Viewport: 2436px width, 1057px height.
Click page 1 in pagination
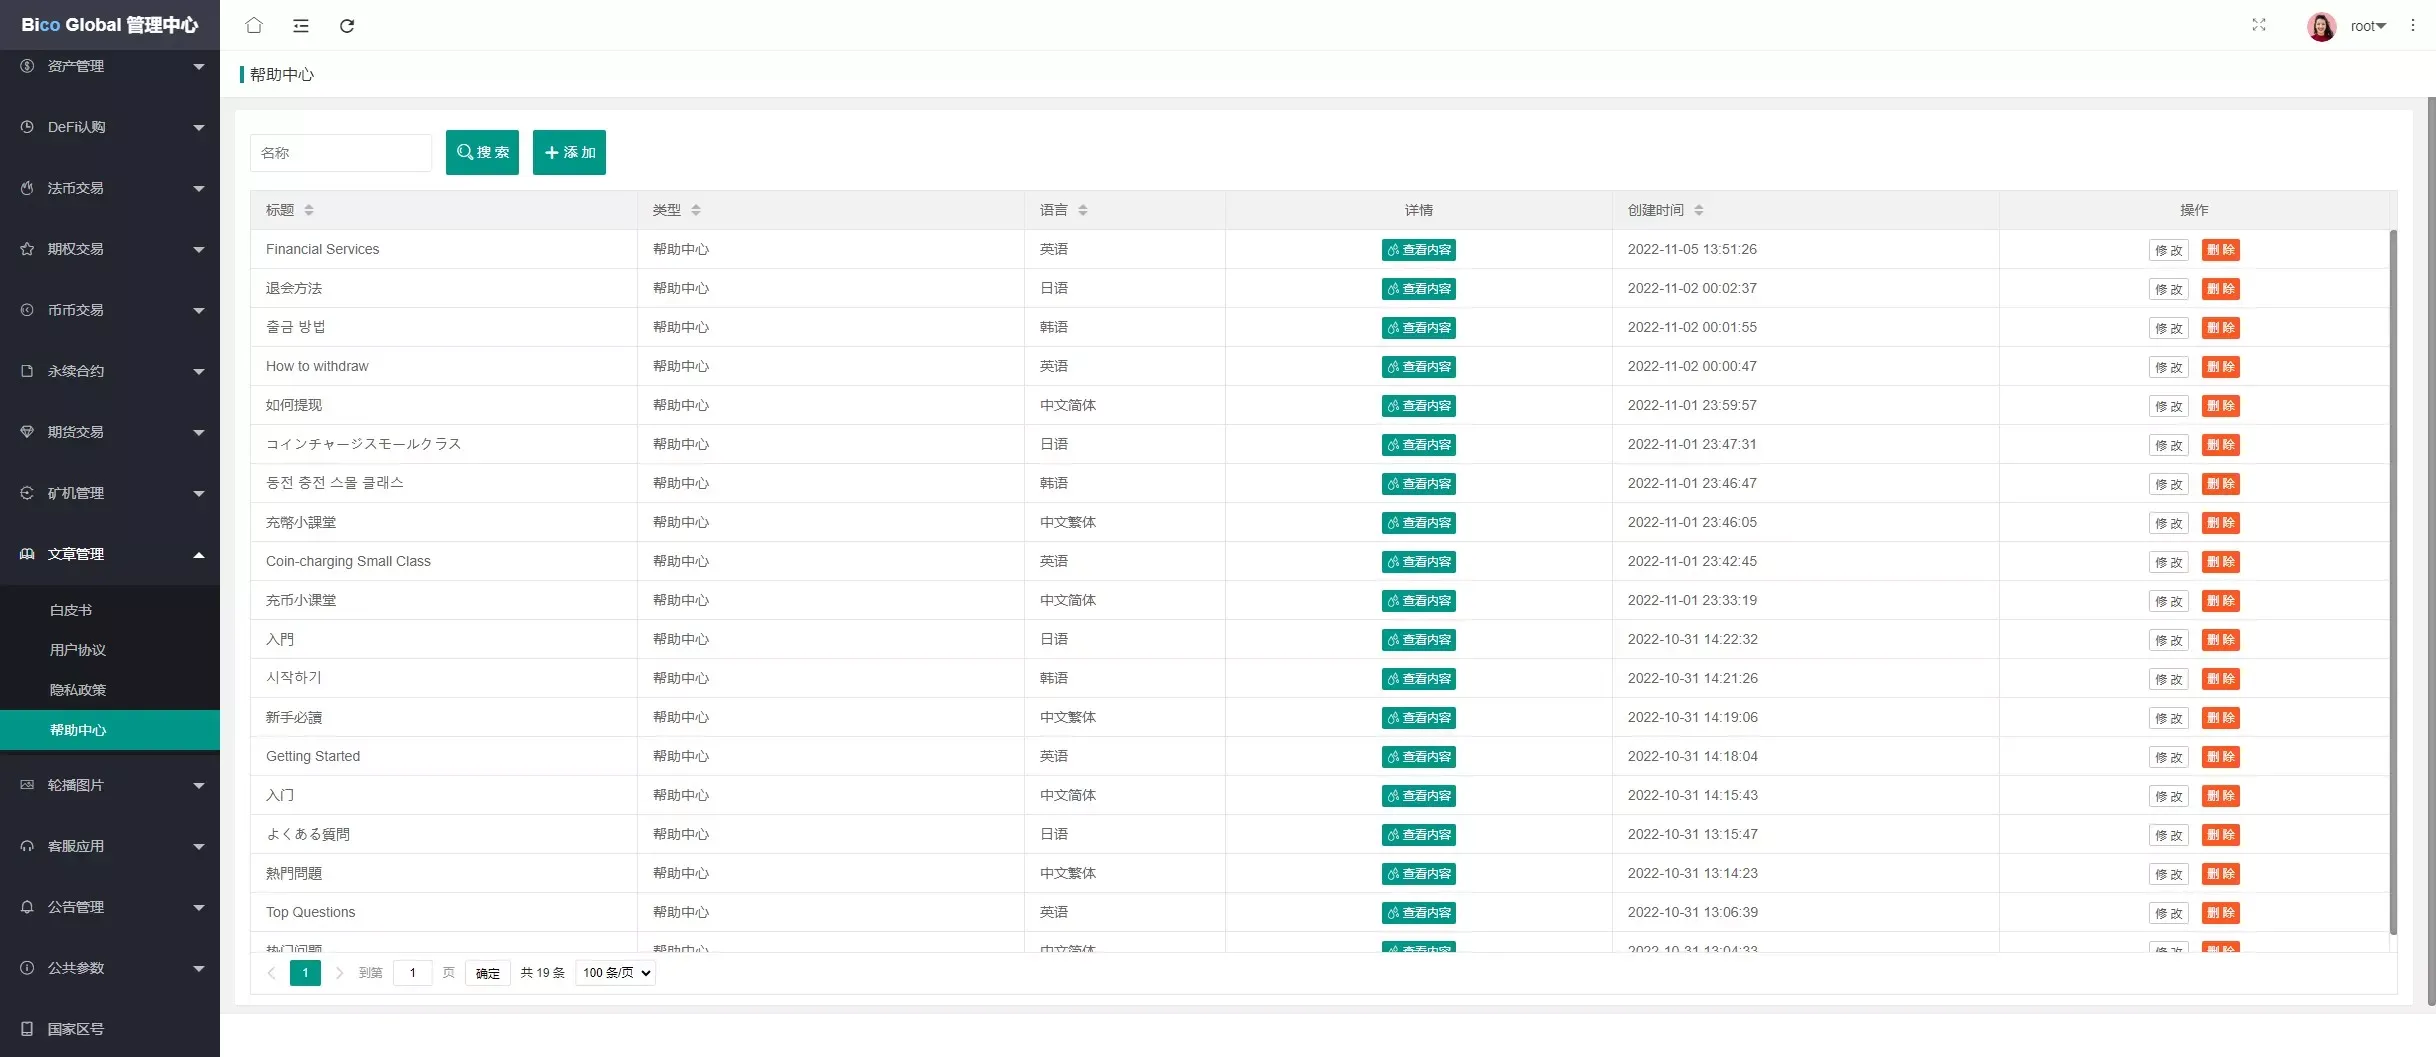[x=305, y=973]
